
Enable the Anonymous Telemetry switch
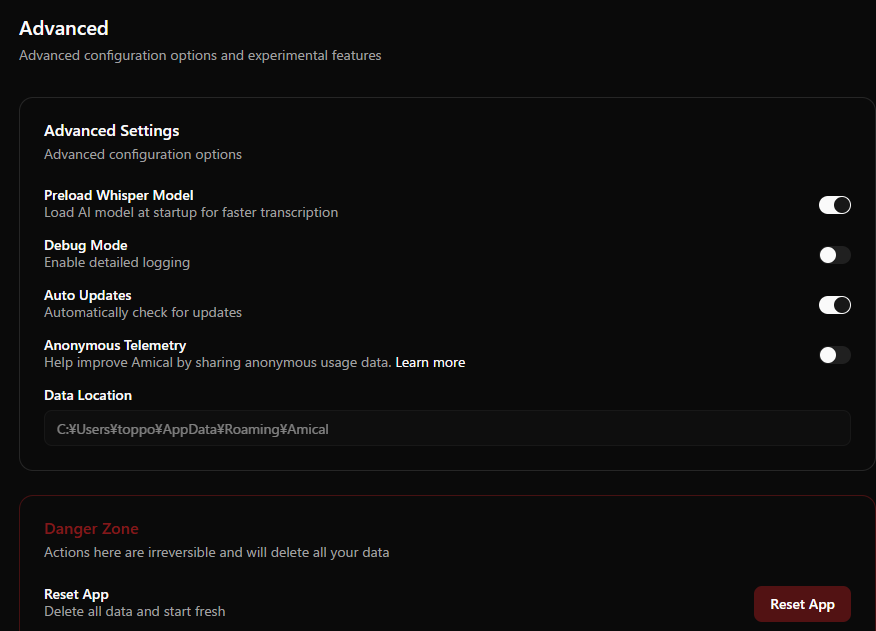pyautogui.click(x=834, y=355)
